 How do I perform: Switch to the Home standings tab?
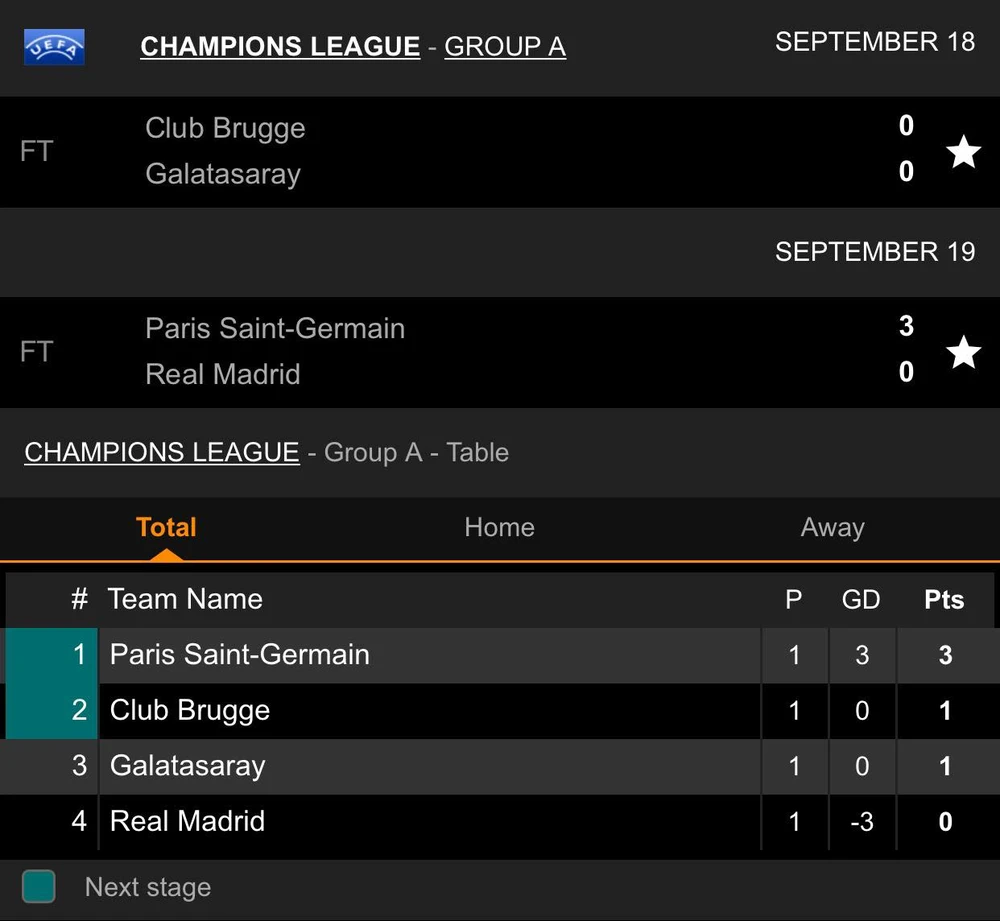499,527
